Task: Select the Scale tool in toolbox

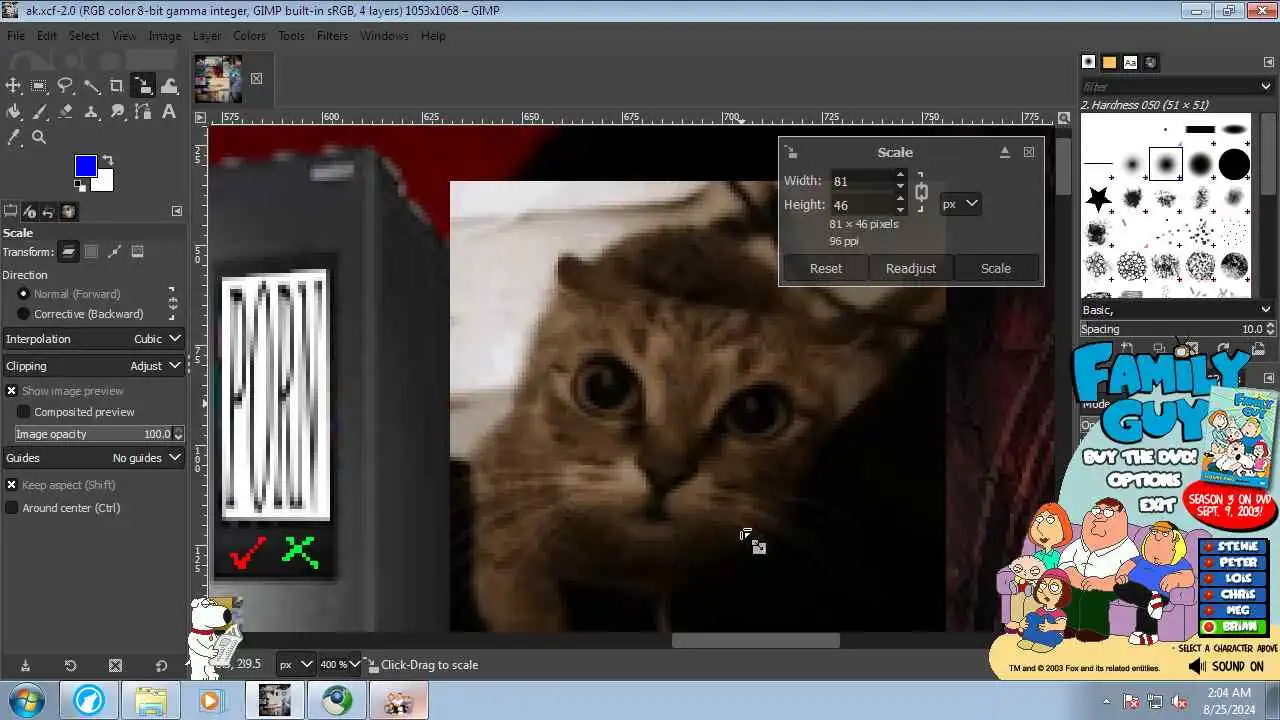Action: [x=143, y=86]
